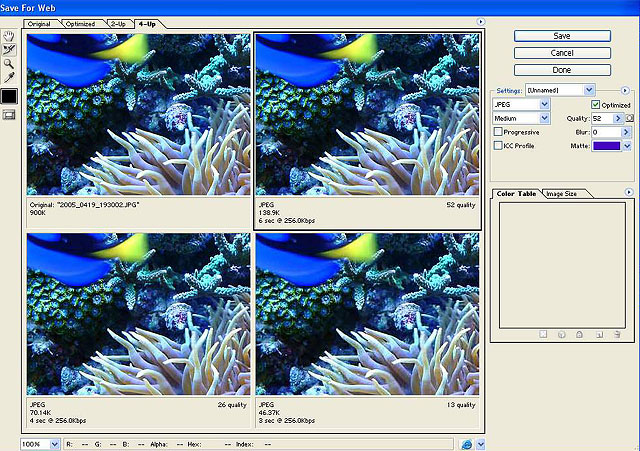
Task: Select the Slice Select tool
Action: point(9,47)
